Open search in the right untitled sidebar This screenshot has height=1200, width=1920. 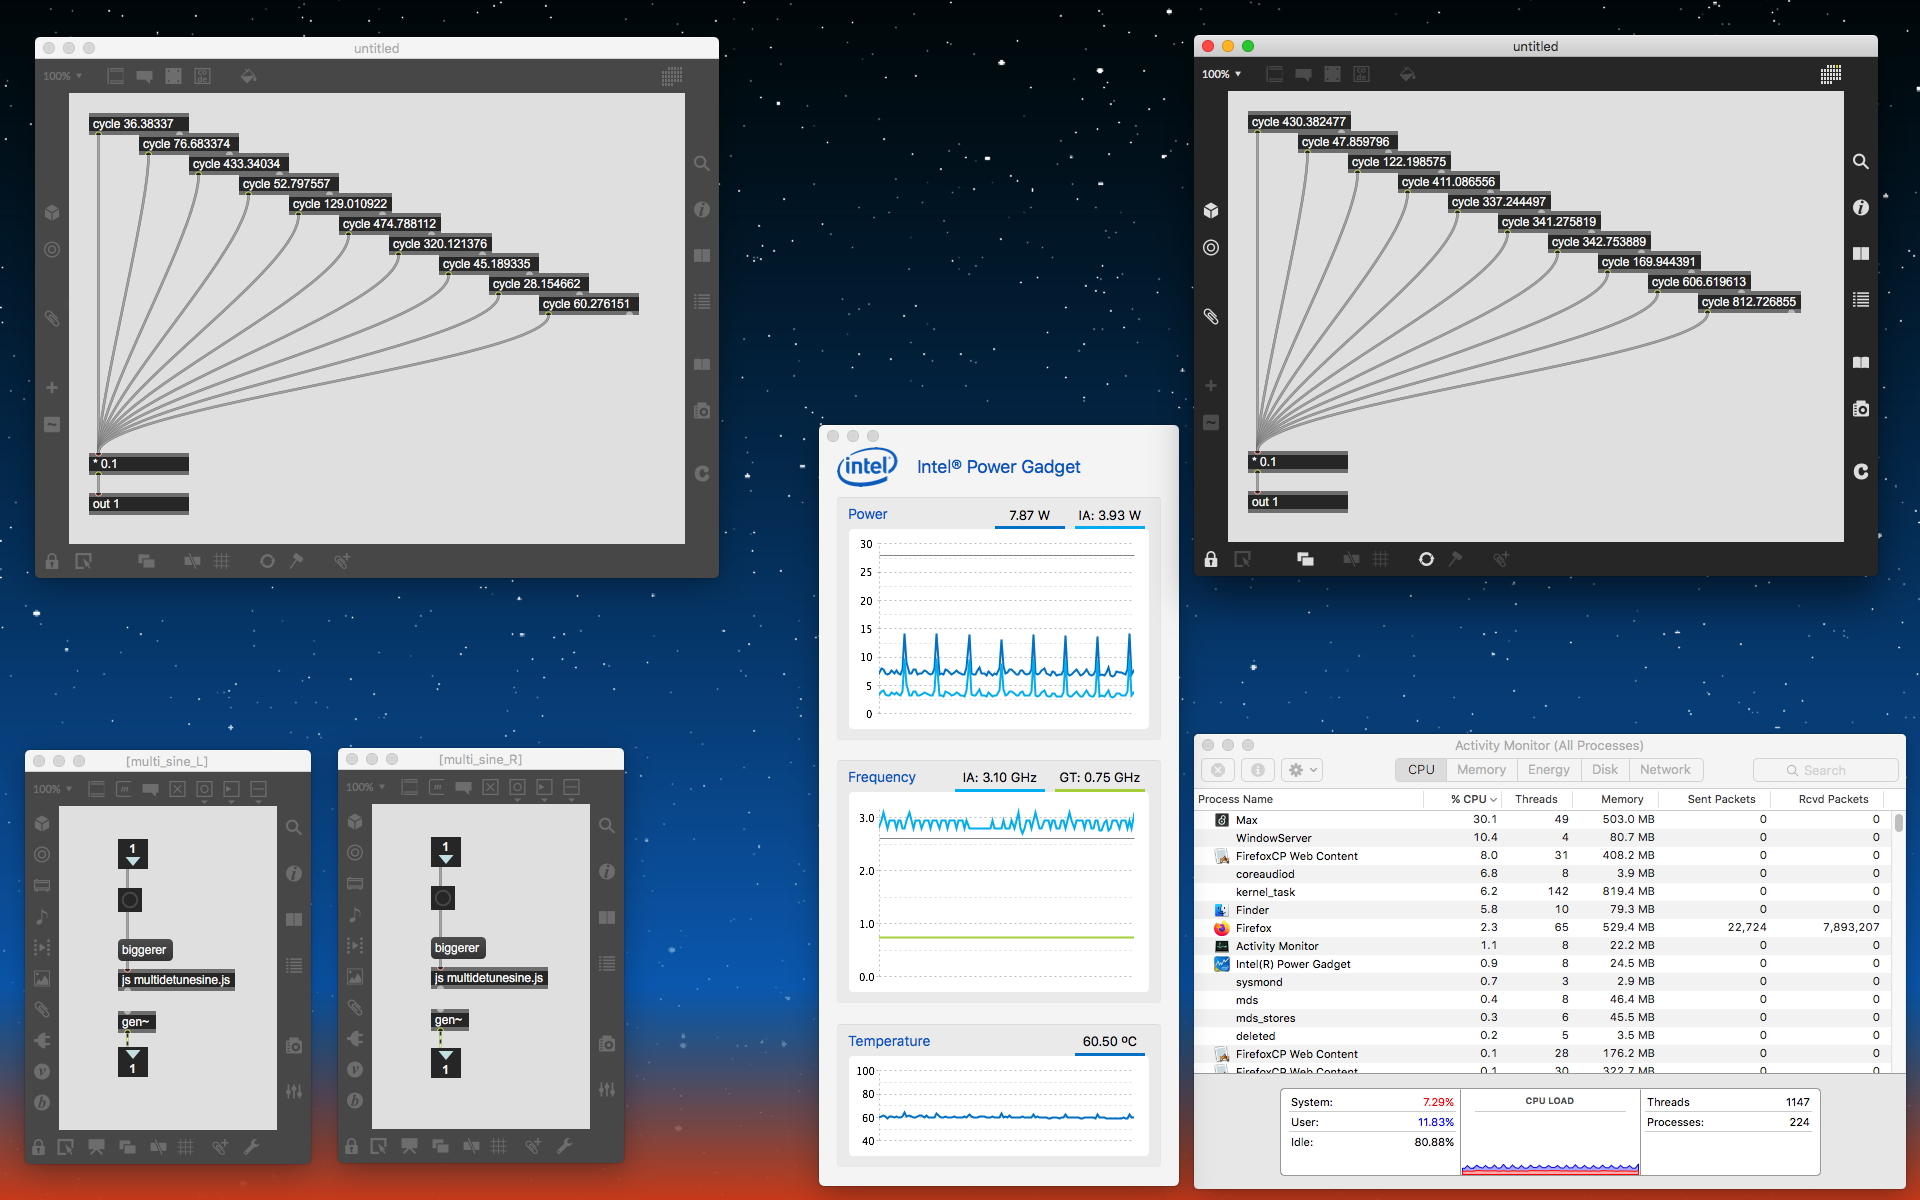(1860, 161)
